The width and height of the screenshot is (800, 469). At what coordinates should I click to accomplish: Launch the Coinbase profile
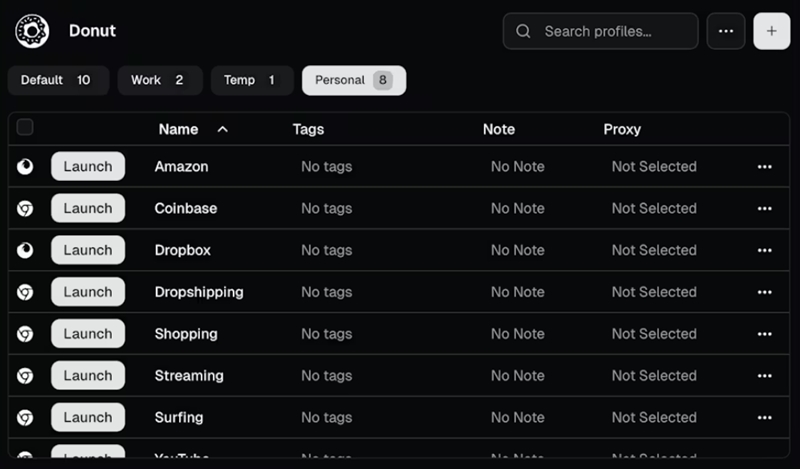click(88, 209)
